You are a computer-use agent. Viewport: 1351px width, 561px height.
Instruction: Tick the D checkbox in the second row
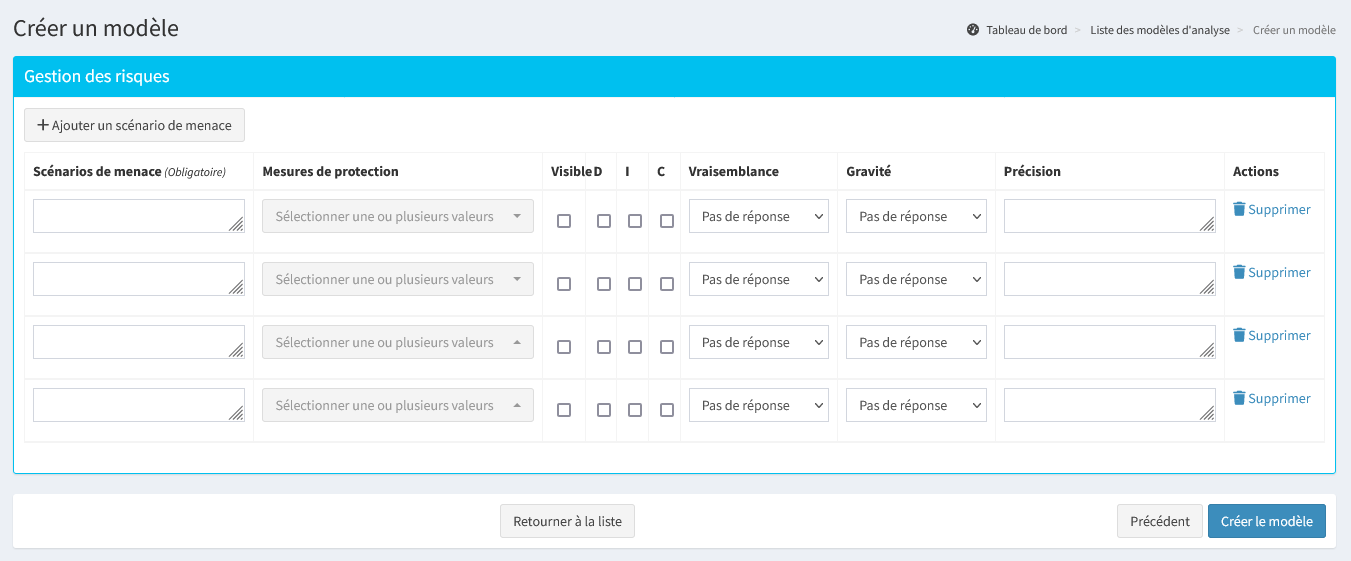[x=604, y=284]
